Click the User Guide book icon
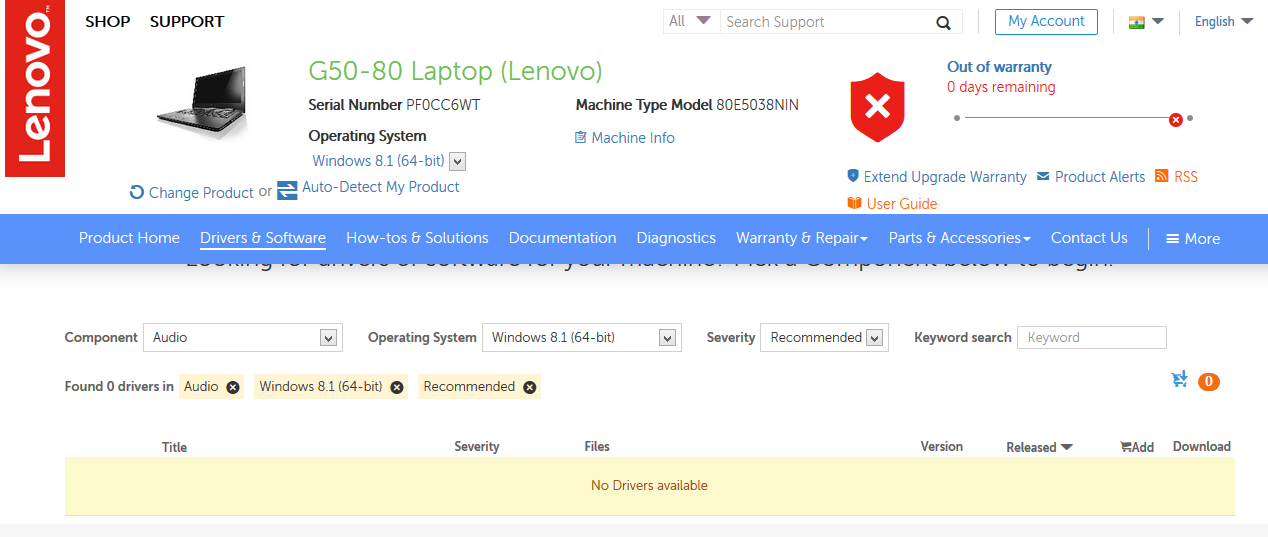The width and height of the screenshot is (1268, 537). (854, 203)
